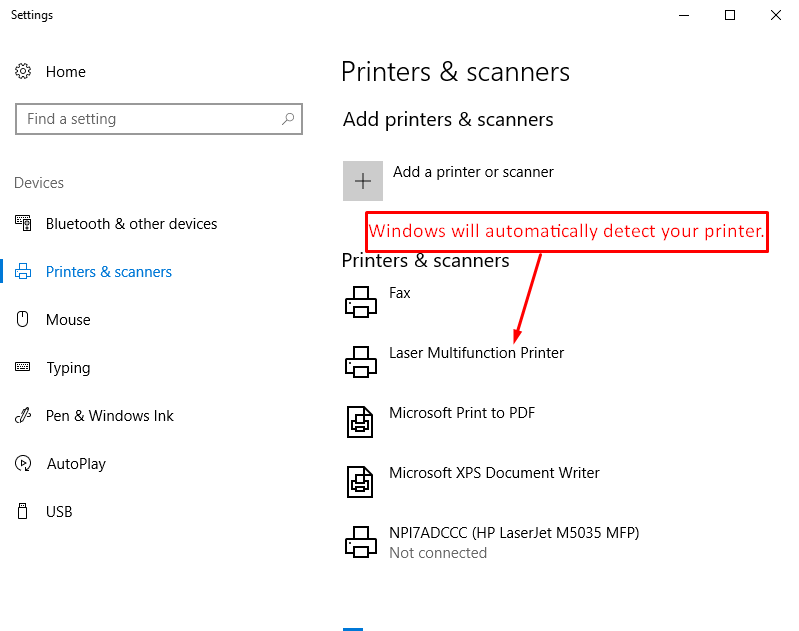Click the Microsoft XPS Document Writer icon
The image size is (799, 631).
360,482
